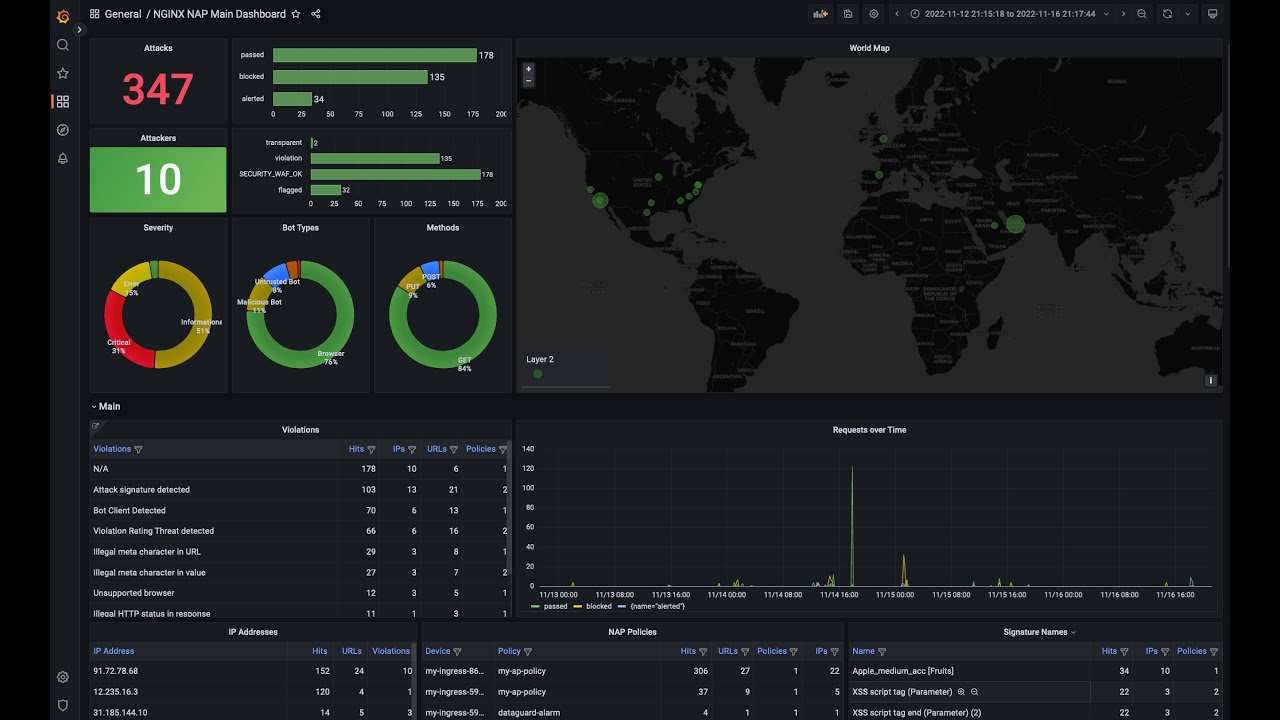Click the Layer 2 map legend marker
Screen dimensions: 1280x720
(x=538, y=374)
